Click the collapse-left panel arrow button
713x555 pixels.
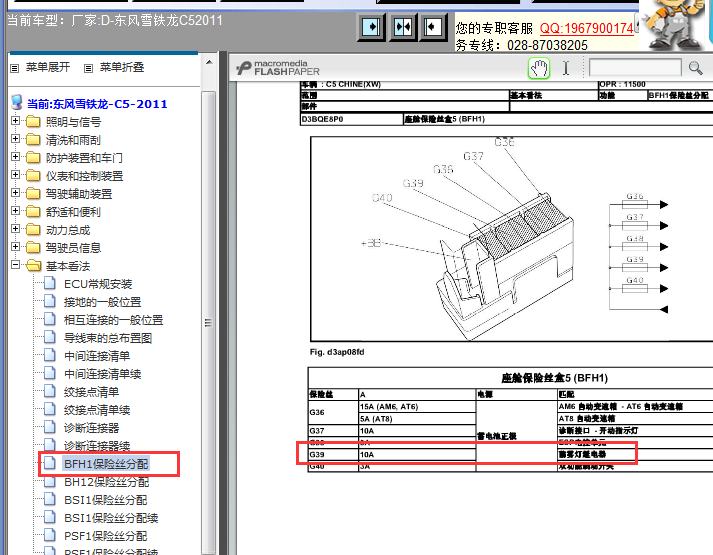coord(433,27)
